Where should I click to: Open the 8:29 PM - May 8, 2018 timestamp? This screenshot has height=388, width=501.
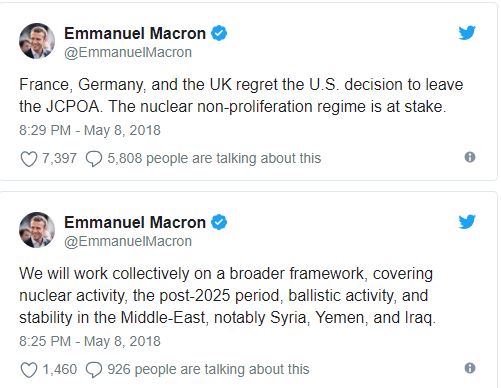click(90, 130)
